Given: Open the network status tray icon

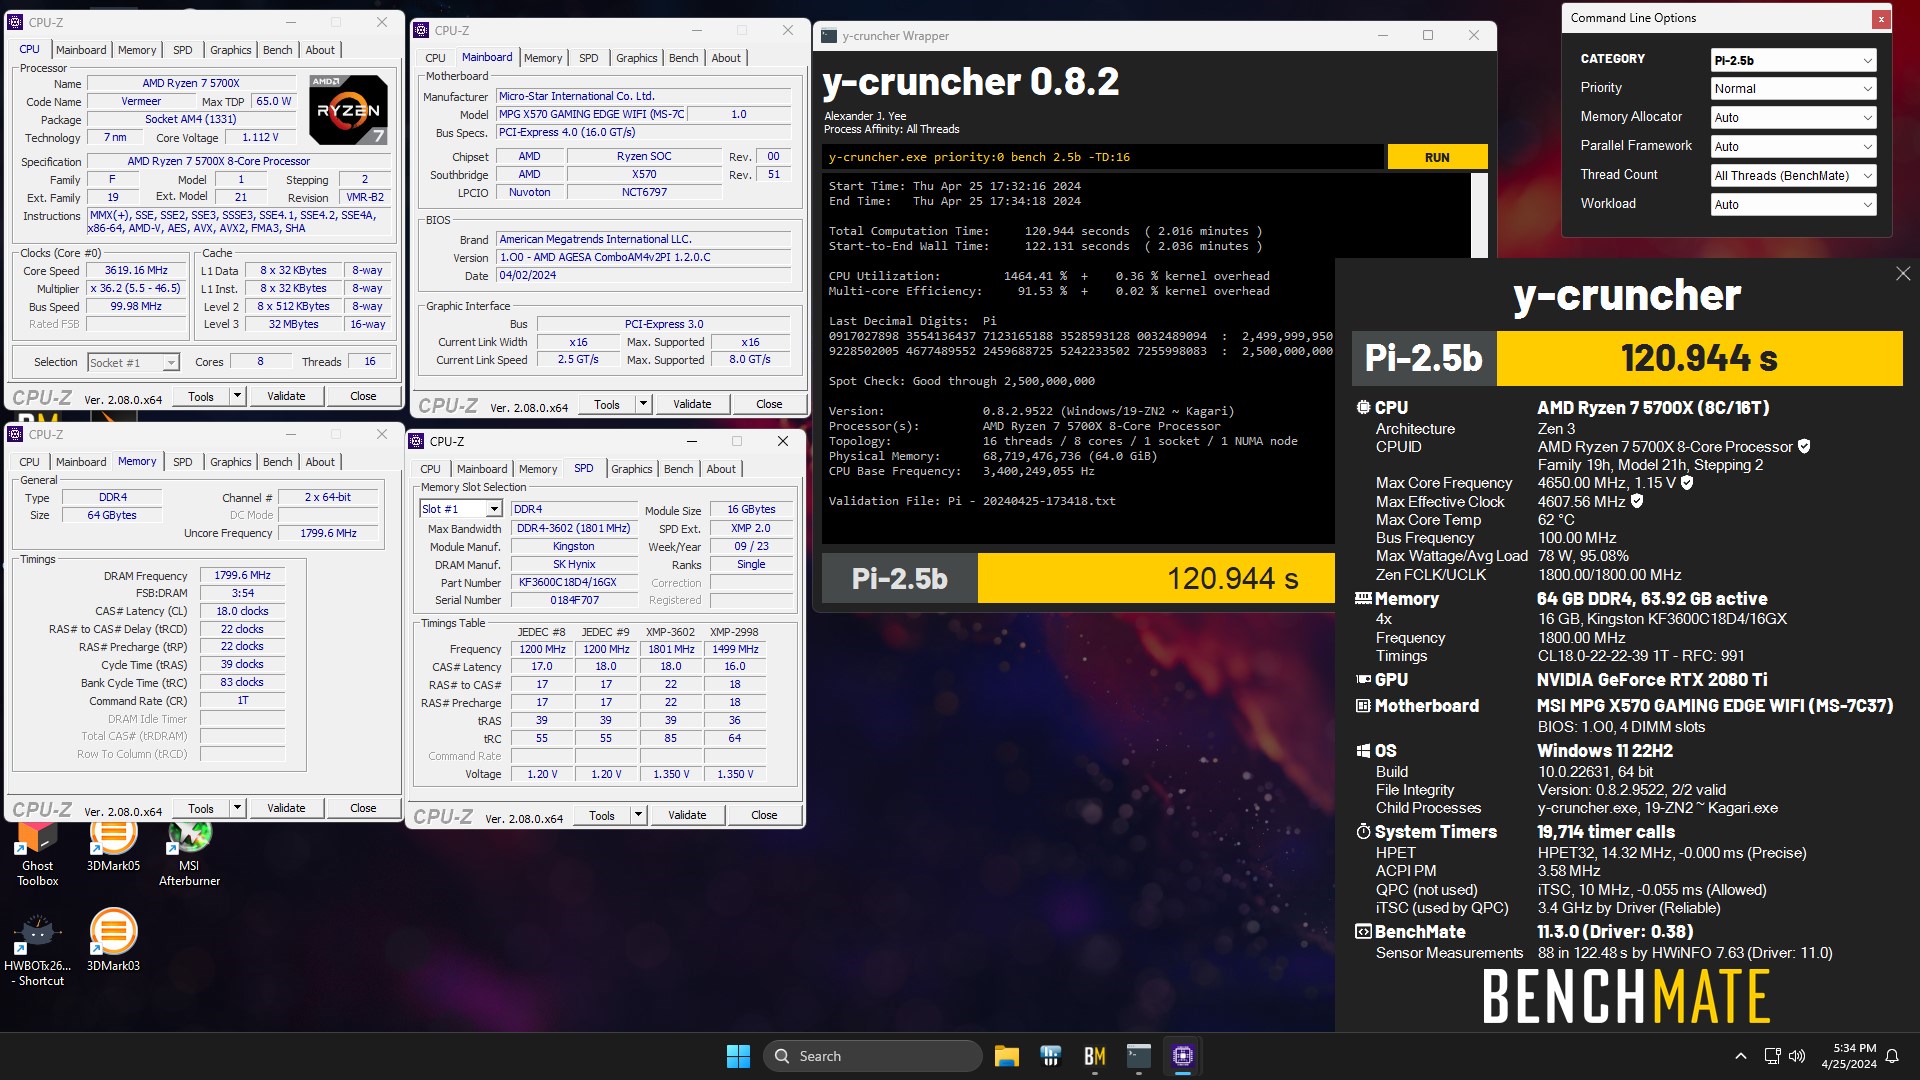Looking at the screenshot, I should click(1772, 1056).
